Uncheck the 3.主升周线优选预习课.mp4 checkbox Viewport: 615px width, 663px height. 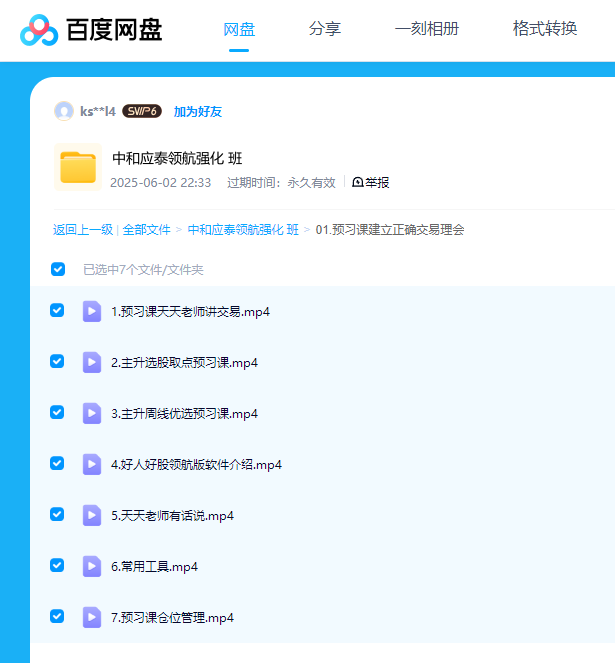tap(57, 412)
